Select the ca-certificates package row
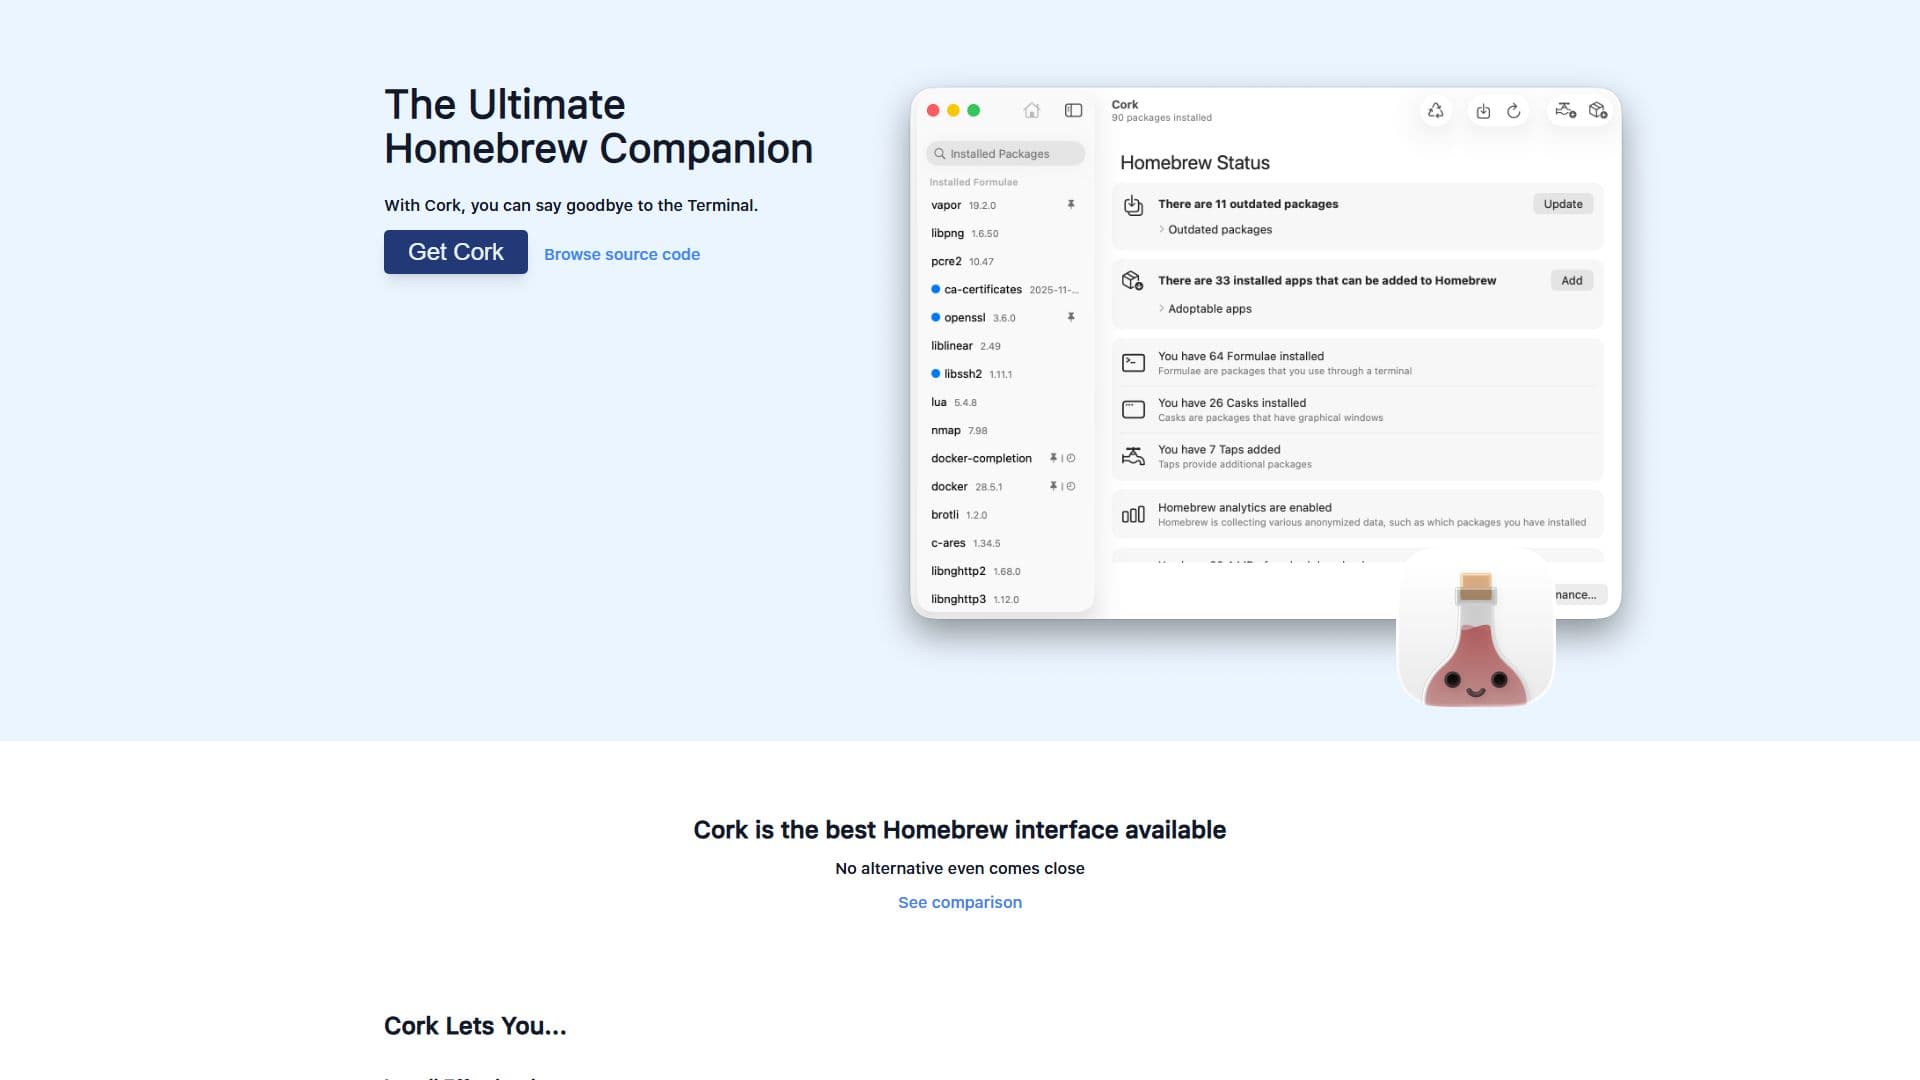This screenshot has width=1920, height=1080. 1003,290
